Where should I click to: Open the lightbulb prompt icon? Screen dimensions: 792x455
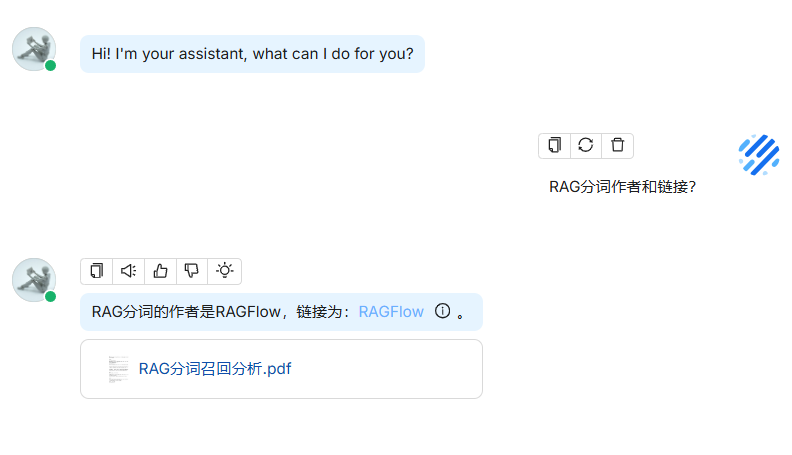[x=224, y=271]
